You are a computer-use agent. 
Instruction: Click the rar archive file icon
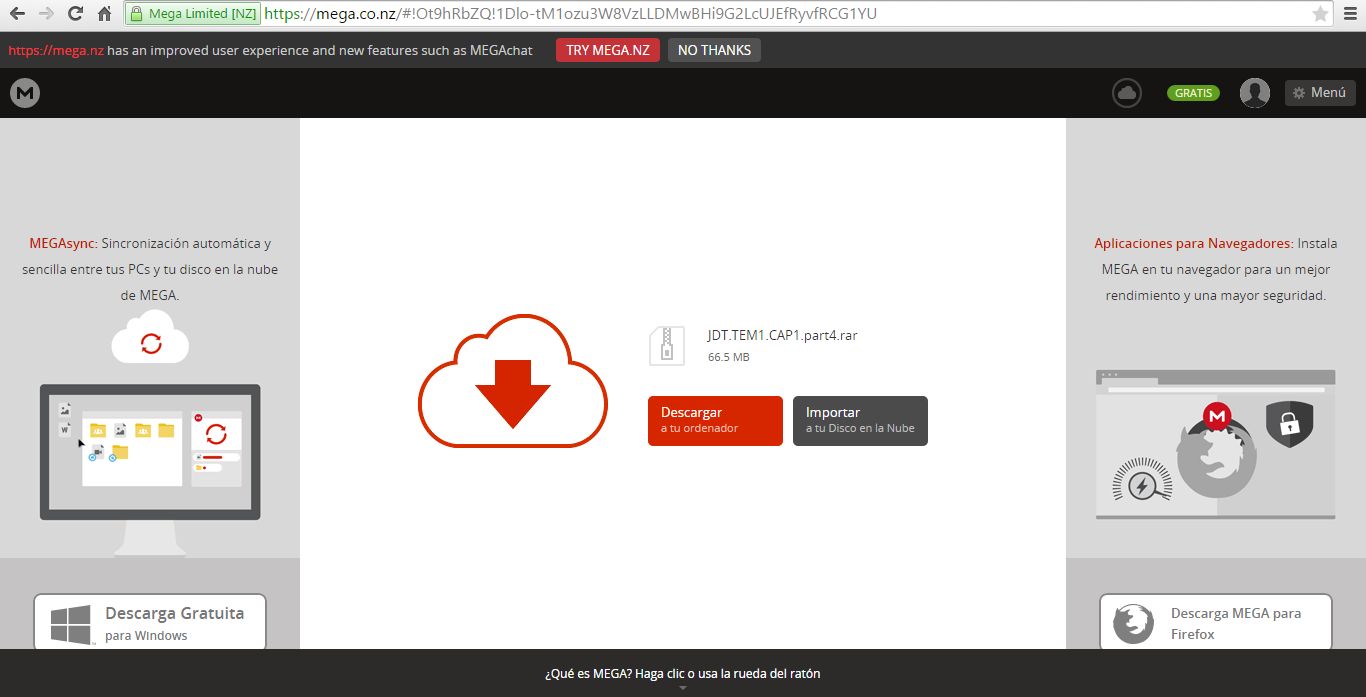tap(666, 345)
